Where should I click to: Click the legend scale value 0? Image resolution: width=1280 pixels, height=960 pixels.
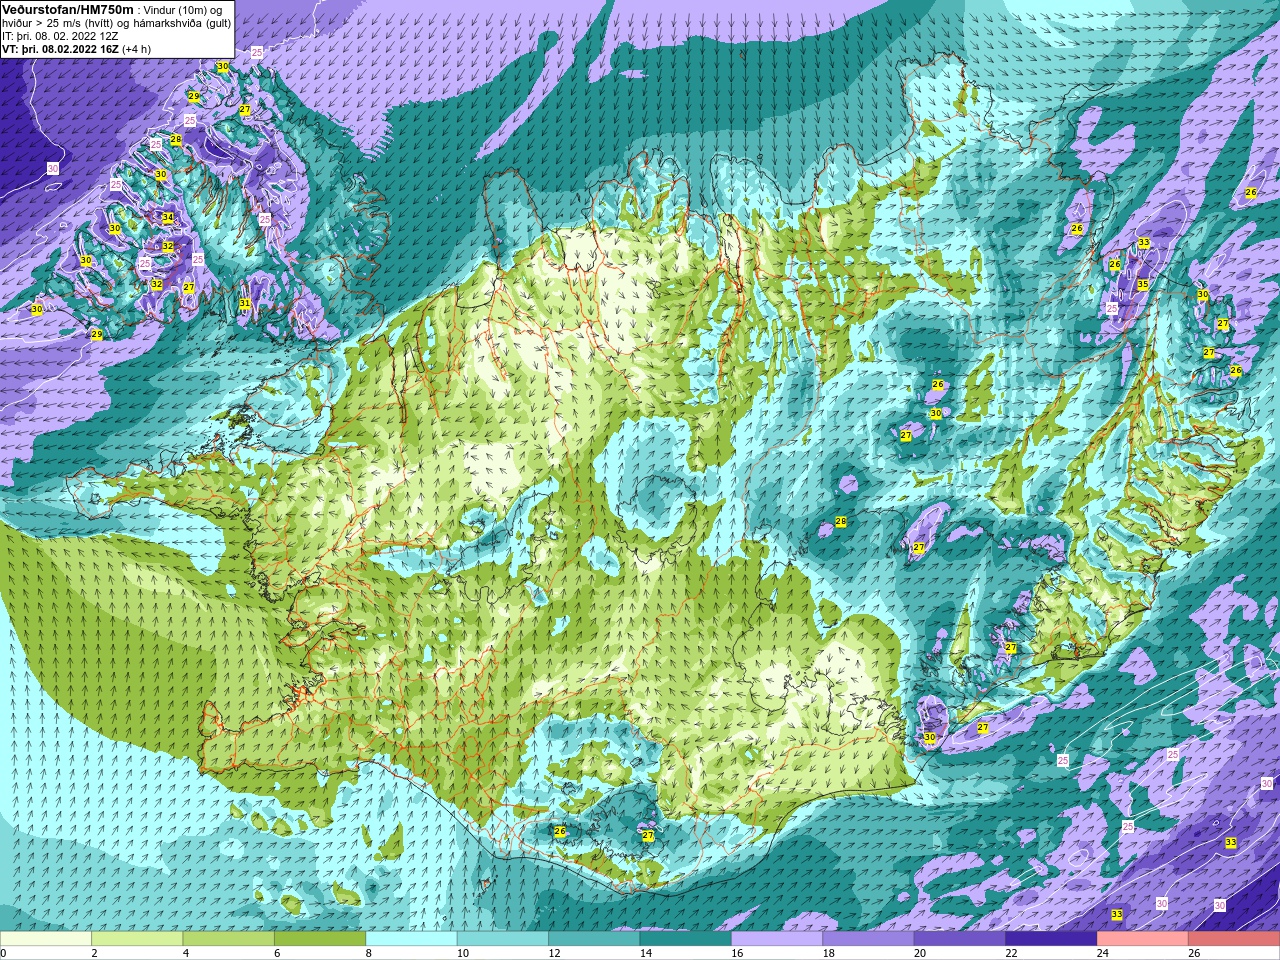click(x=4, y=953)
